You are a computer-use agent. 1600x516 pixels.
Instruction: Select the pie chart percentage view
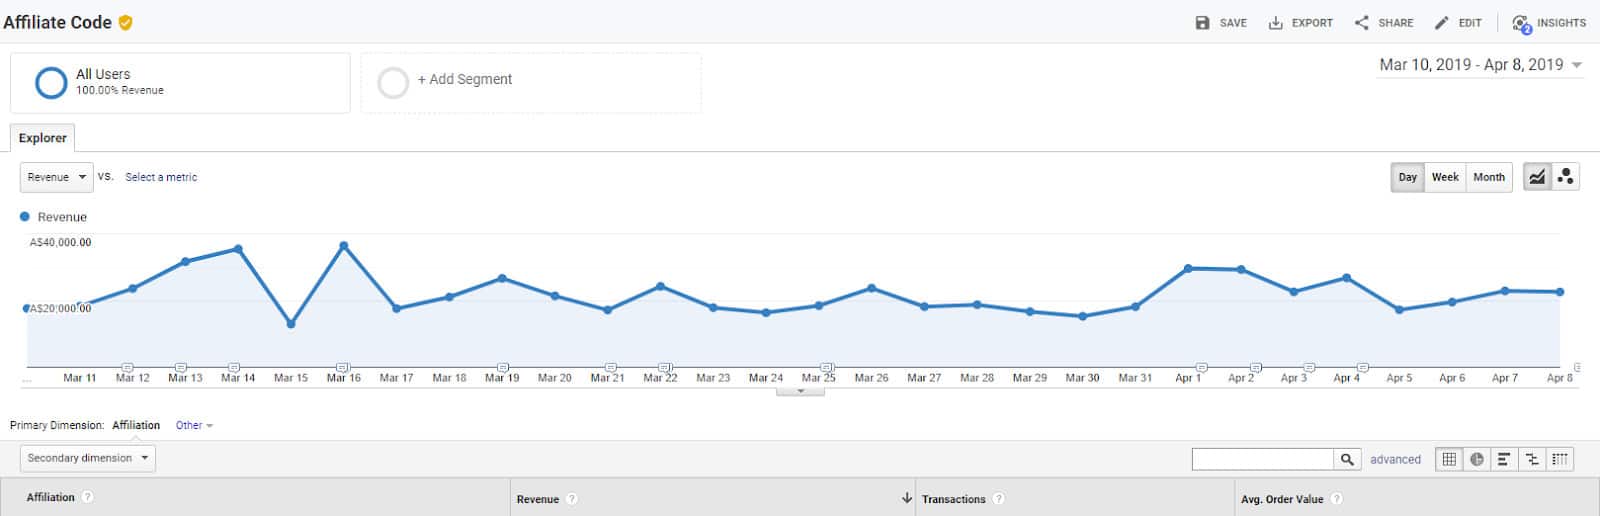pyautogui.click(x=1477, y=459)
